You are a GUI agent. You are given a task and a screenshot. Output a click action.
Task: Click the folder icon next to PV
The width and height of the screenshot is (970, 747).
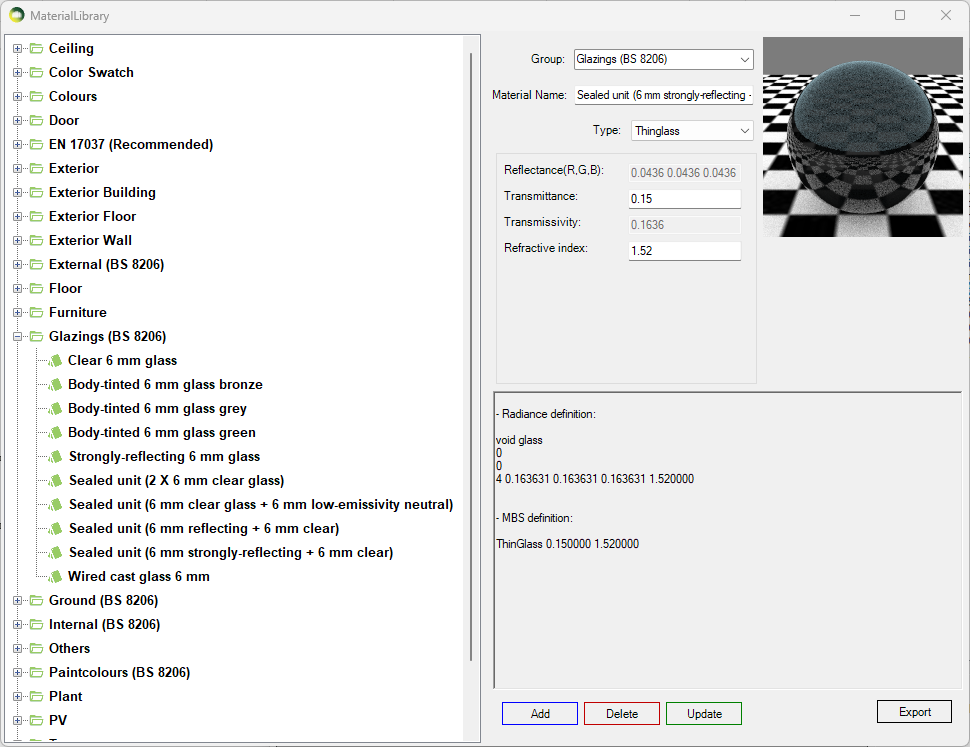pyautogui.click(x=37, y=721)
